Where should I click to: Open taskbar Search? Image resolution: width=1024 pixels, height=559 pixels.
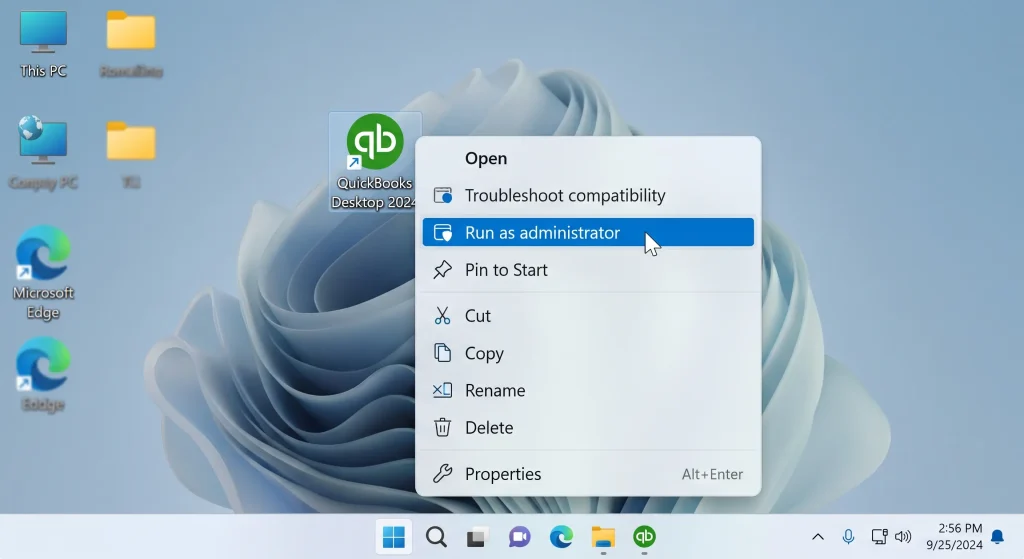436,537
